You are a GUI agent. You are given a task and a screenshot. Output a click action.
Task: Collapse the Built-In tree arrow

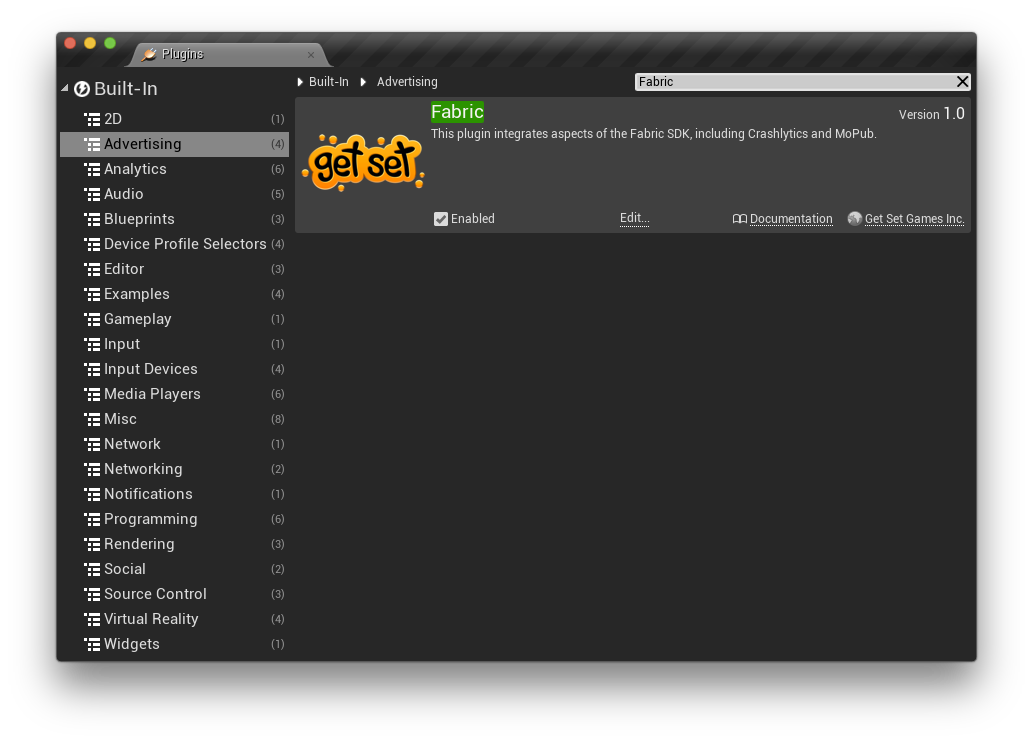65,88
